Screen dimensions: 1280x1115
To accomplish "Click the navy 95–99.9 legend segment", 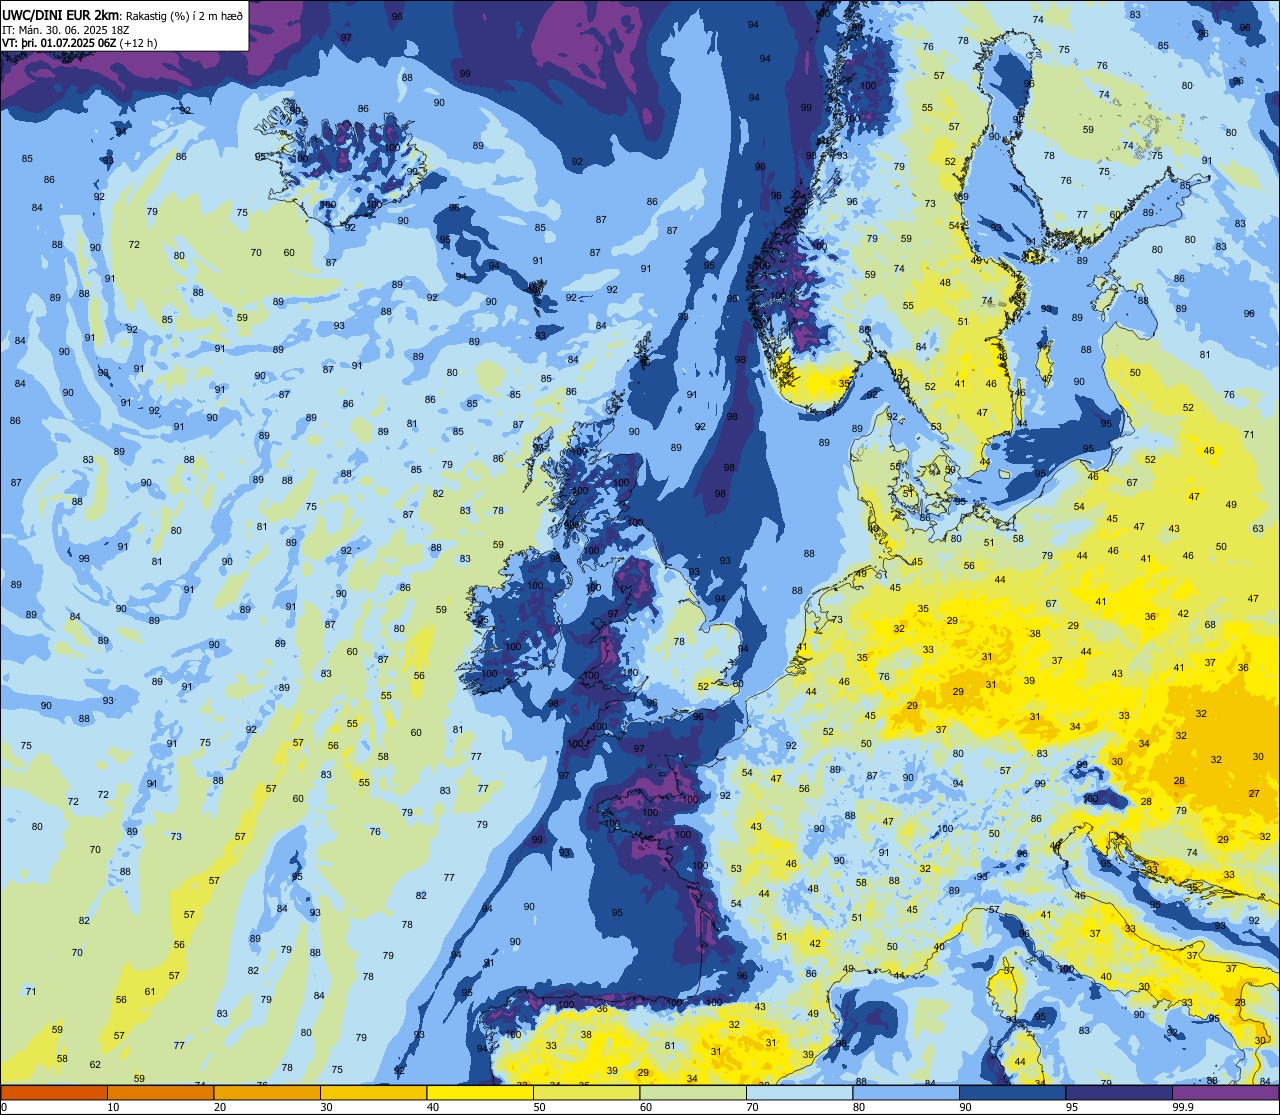I will [x=1119, y=1092].
